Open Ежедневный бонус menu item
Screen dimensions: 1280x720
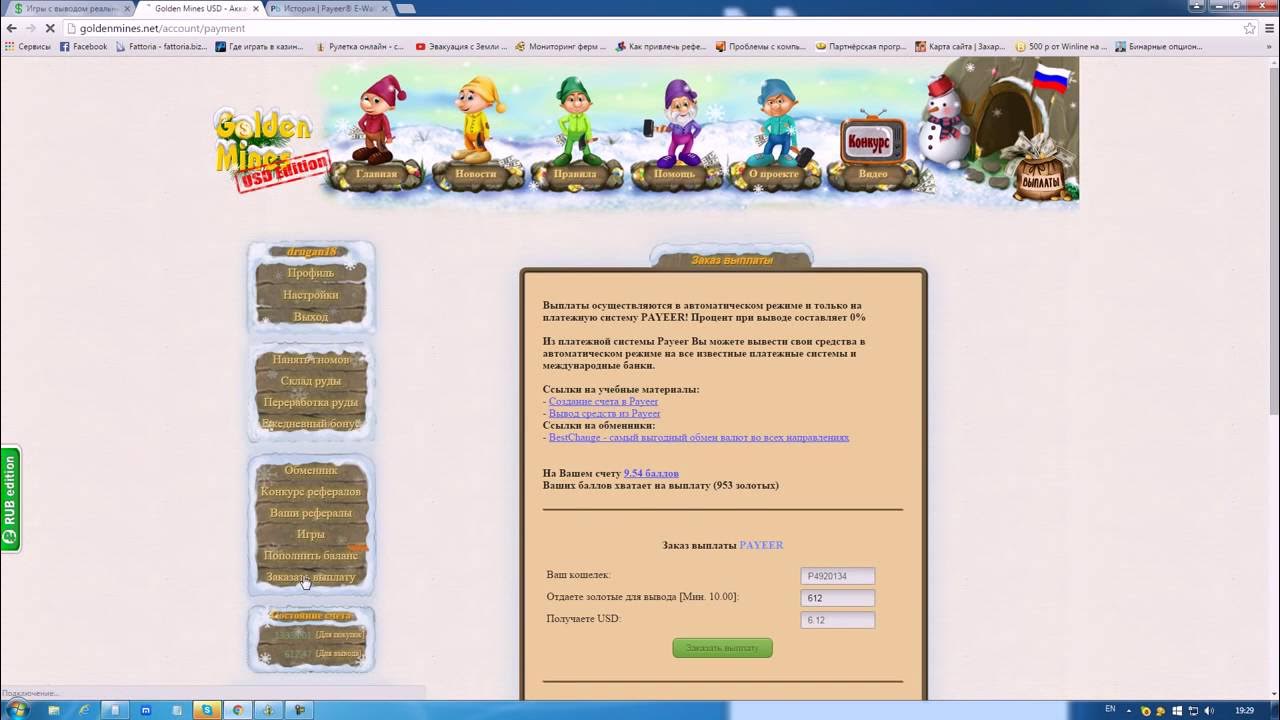coord(311,424)
